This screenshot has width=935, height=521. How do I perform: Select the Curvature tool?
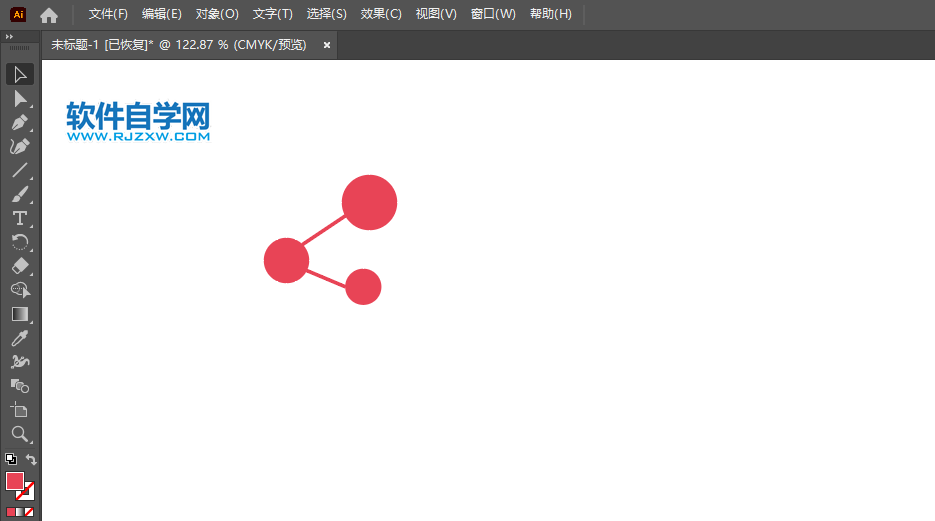coord(20,147)
